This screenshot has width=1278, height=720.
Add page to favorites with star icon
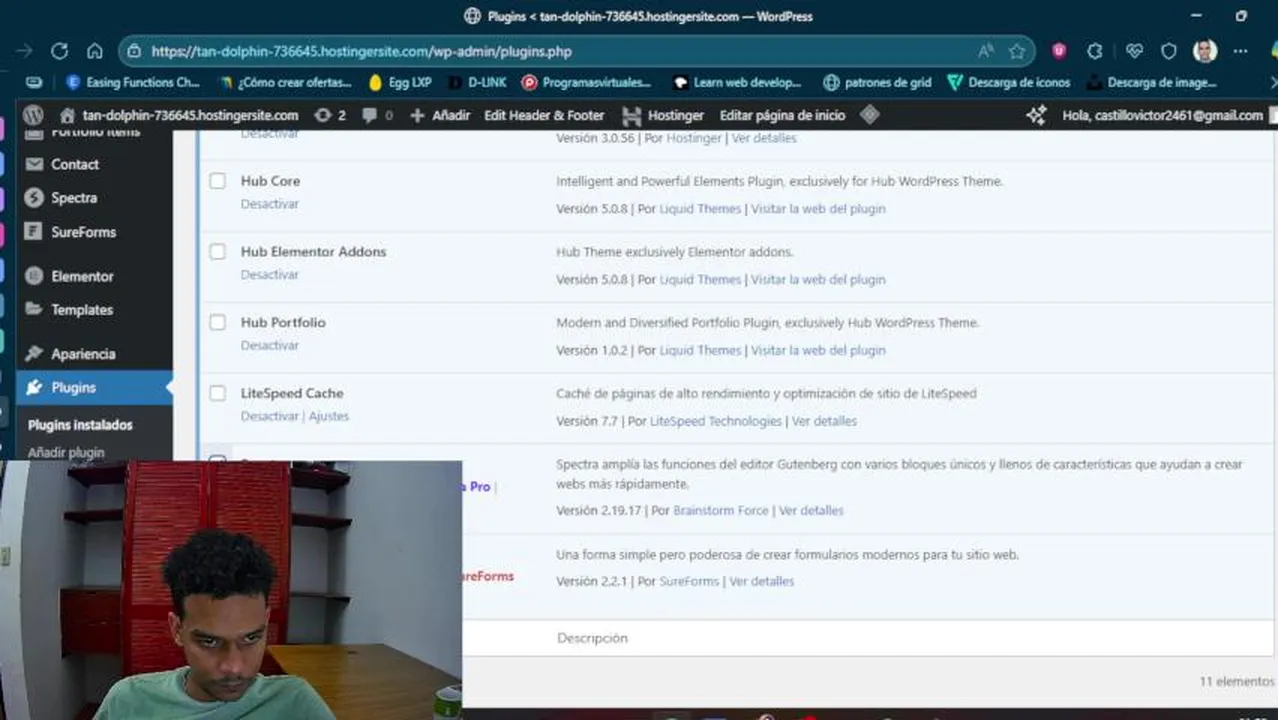point(1017,51)
